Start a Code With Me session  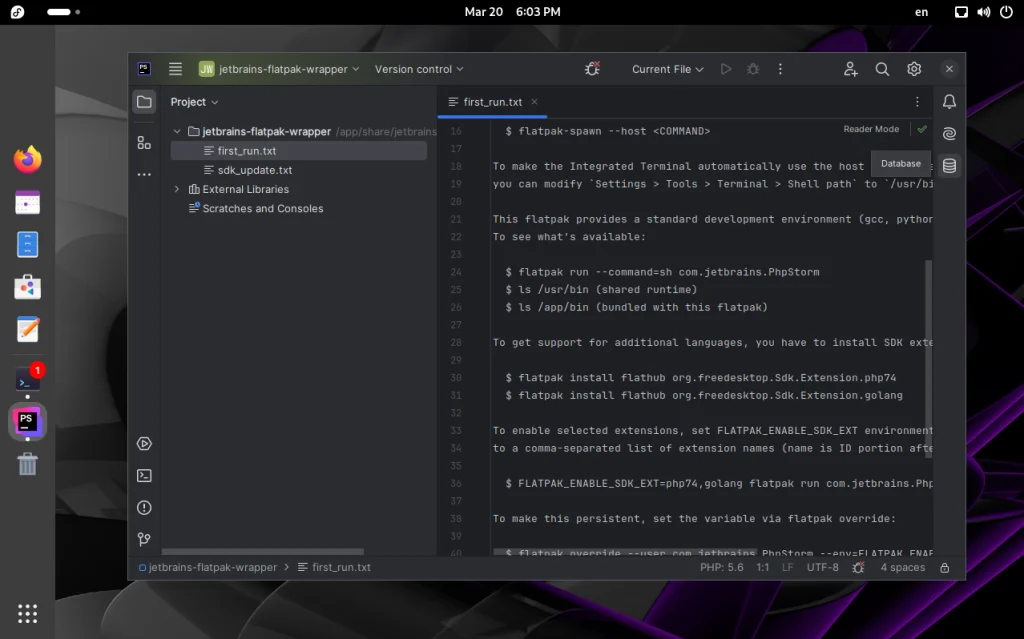pos(850,69)
